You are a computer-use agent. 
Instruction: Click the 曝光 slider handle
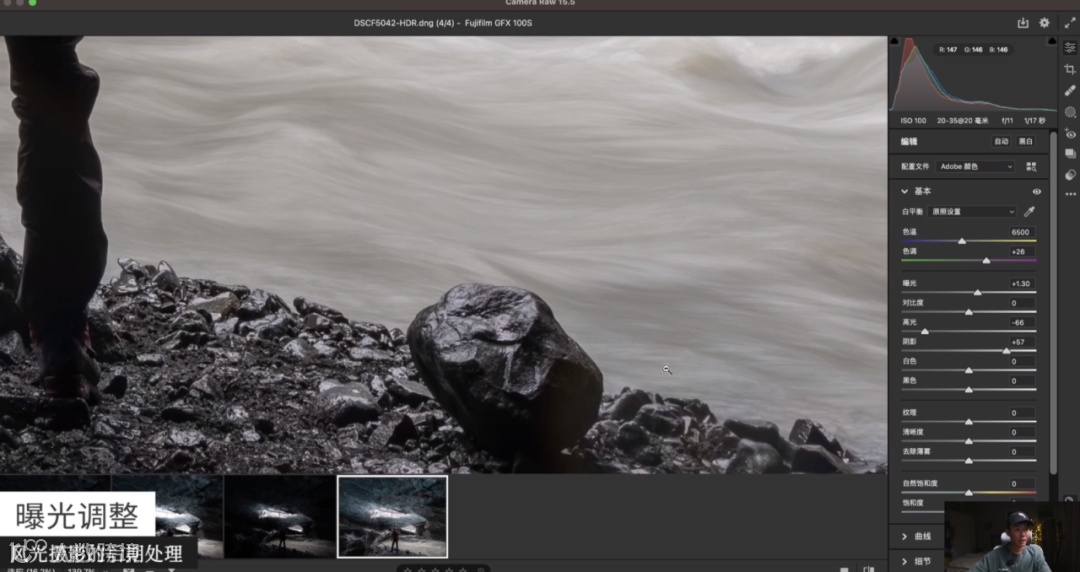click(977, 293)
